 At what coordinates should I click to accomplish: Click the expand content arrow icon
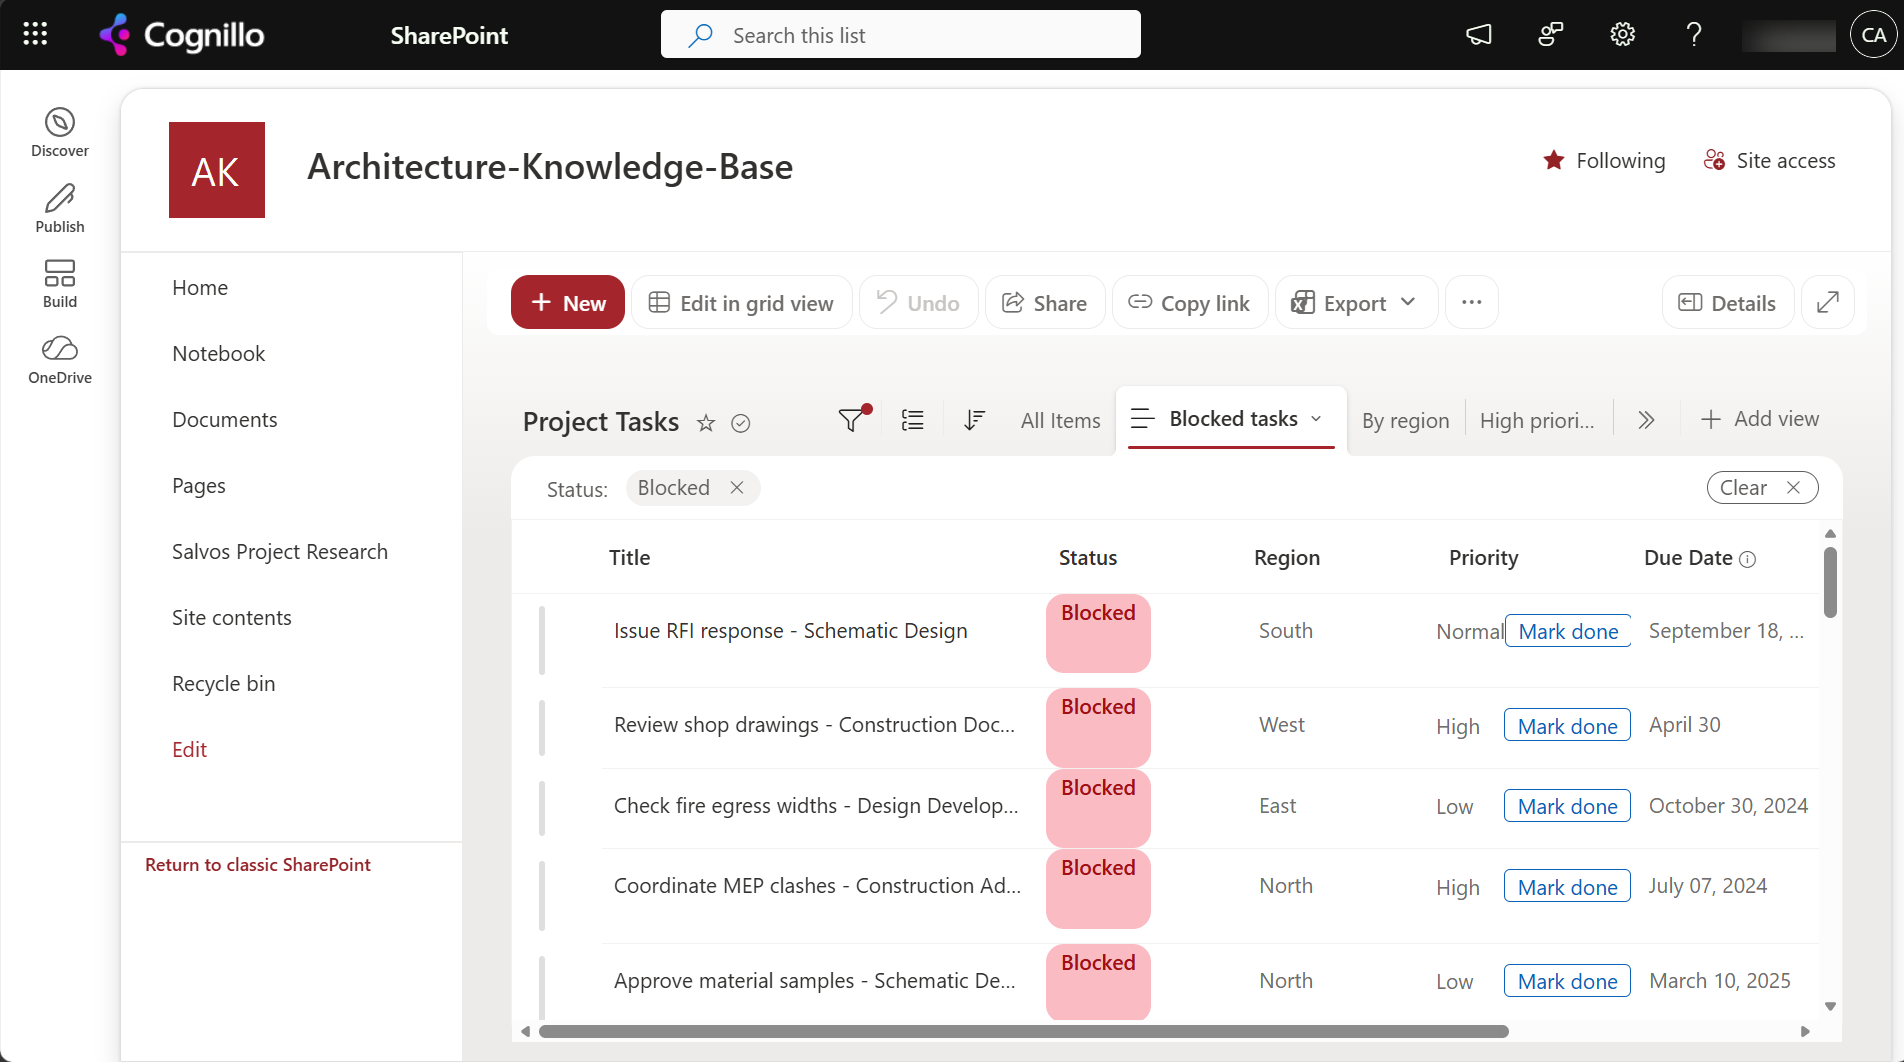[1828, 302]
